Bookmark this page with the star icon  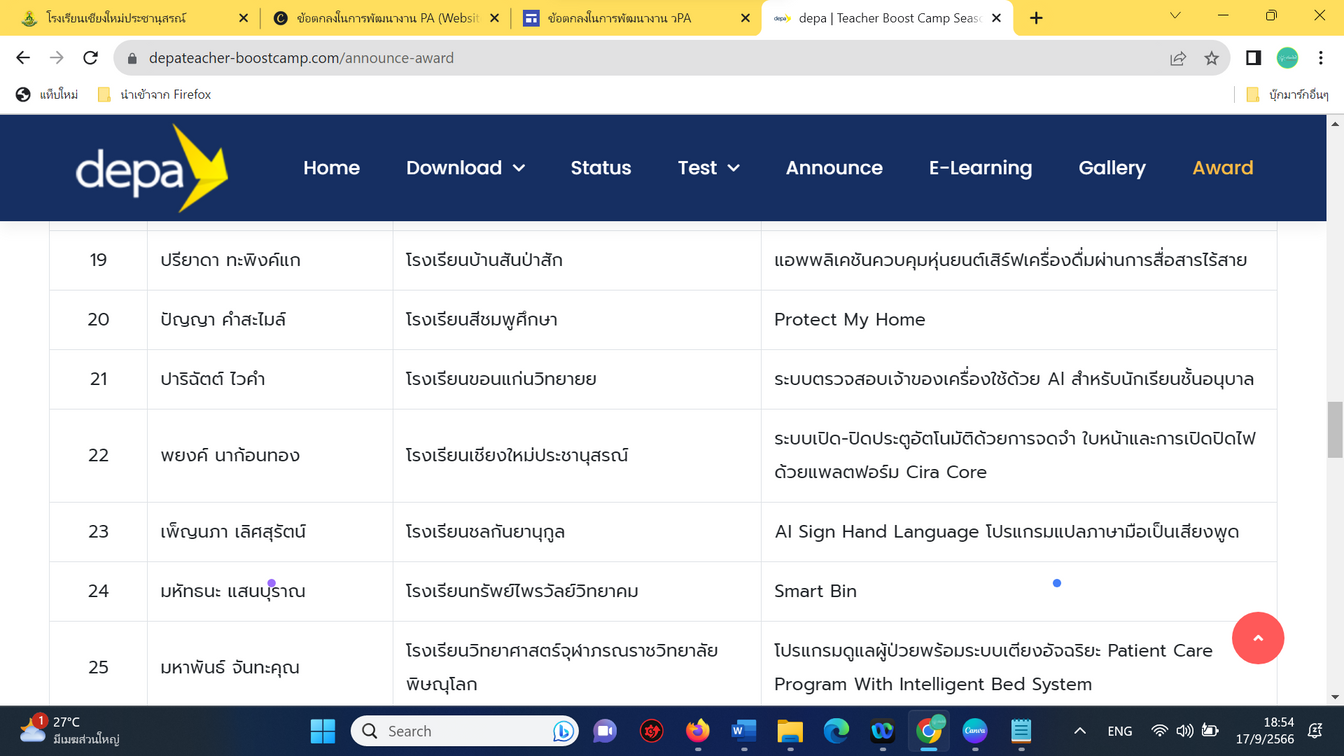point(1211,58)
